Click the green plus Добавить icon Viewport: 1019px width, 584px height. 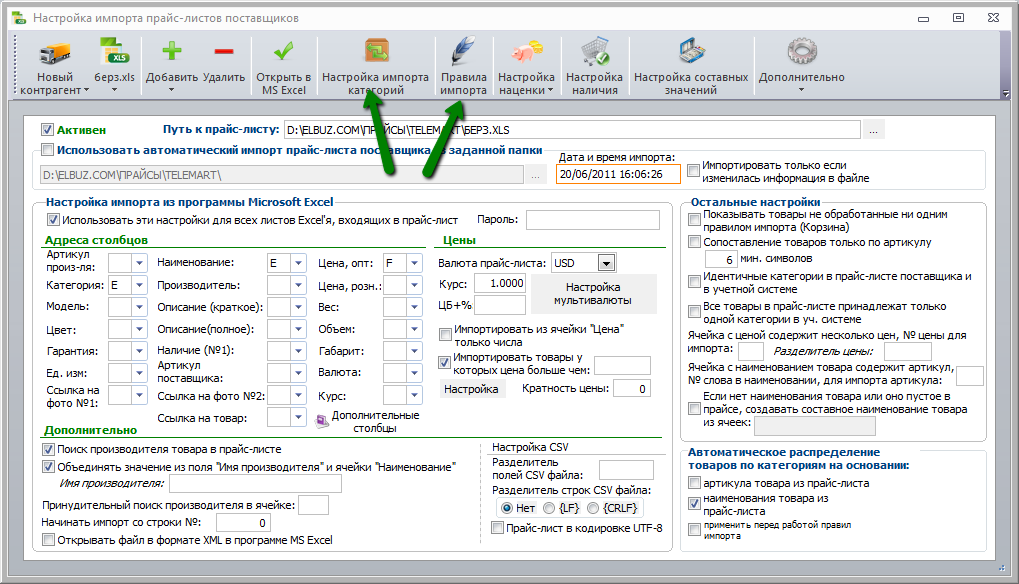172,51
